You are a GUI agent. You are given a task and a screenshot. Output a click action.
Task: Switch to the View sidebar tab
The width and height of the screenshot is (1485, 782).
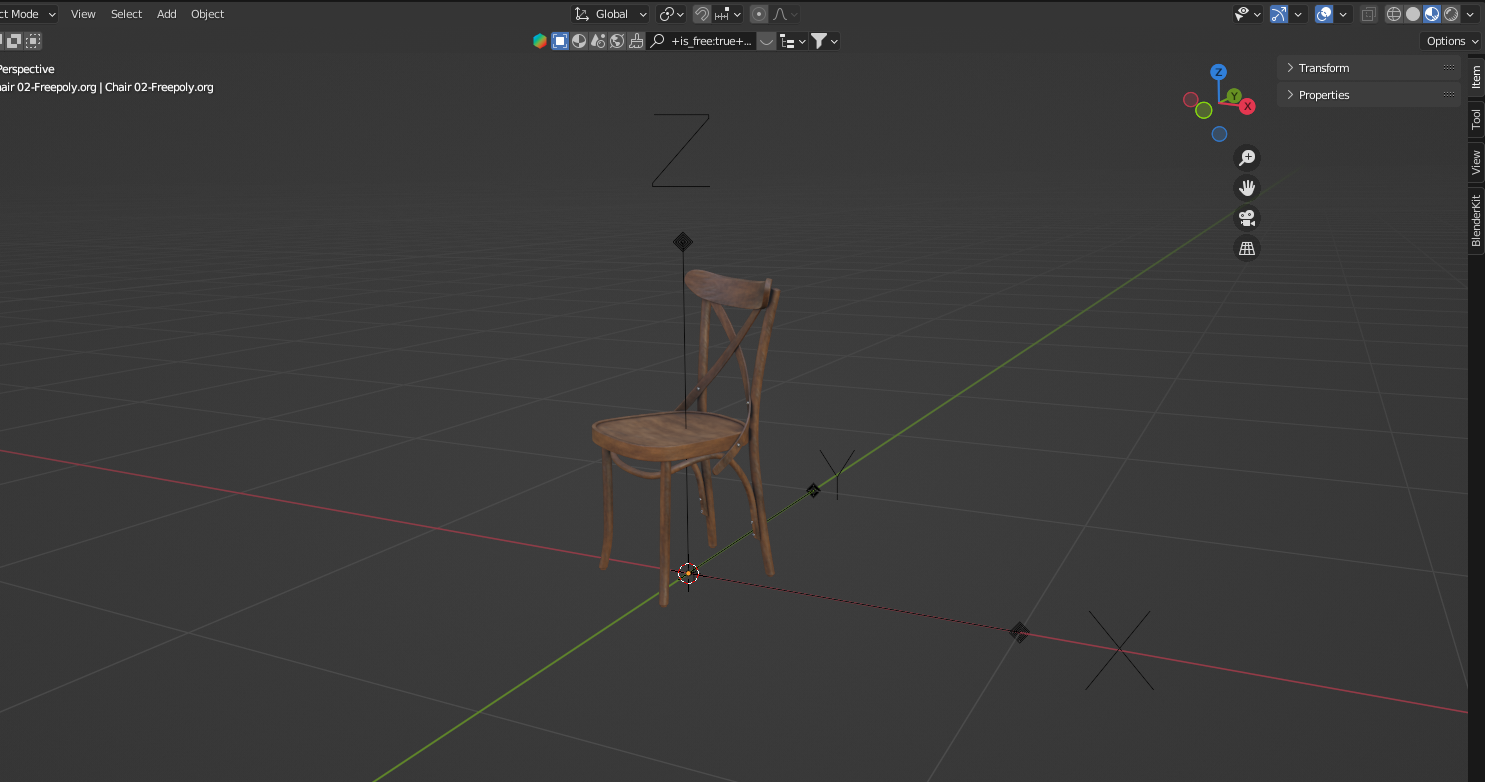[x=1476, y=162]
